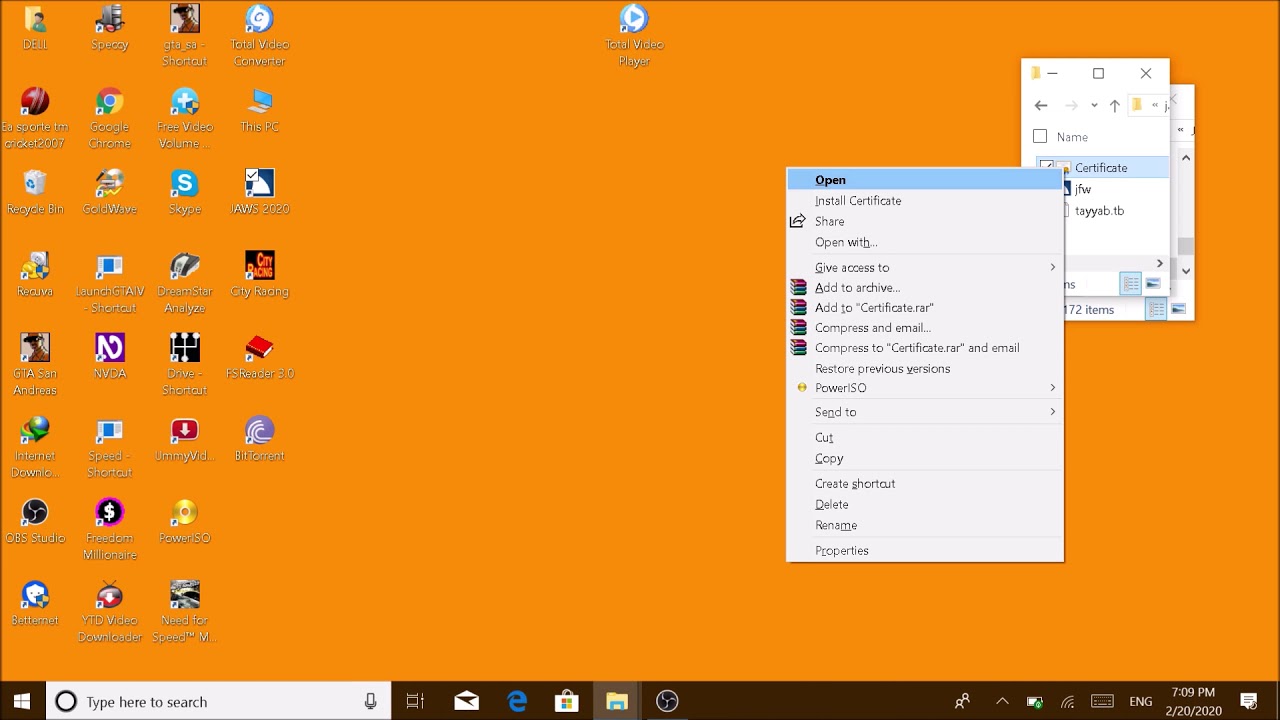Click Cut in the context menu

925,438
